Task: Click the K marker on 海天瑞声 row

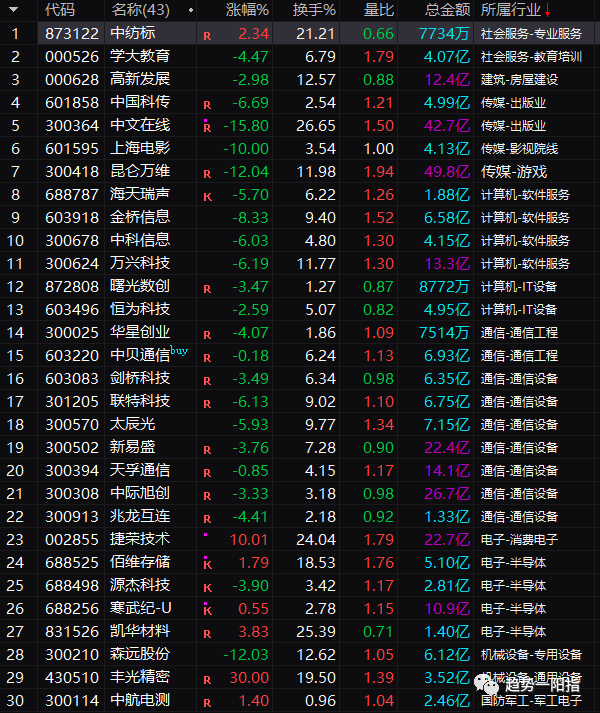Action: (207, 197)
